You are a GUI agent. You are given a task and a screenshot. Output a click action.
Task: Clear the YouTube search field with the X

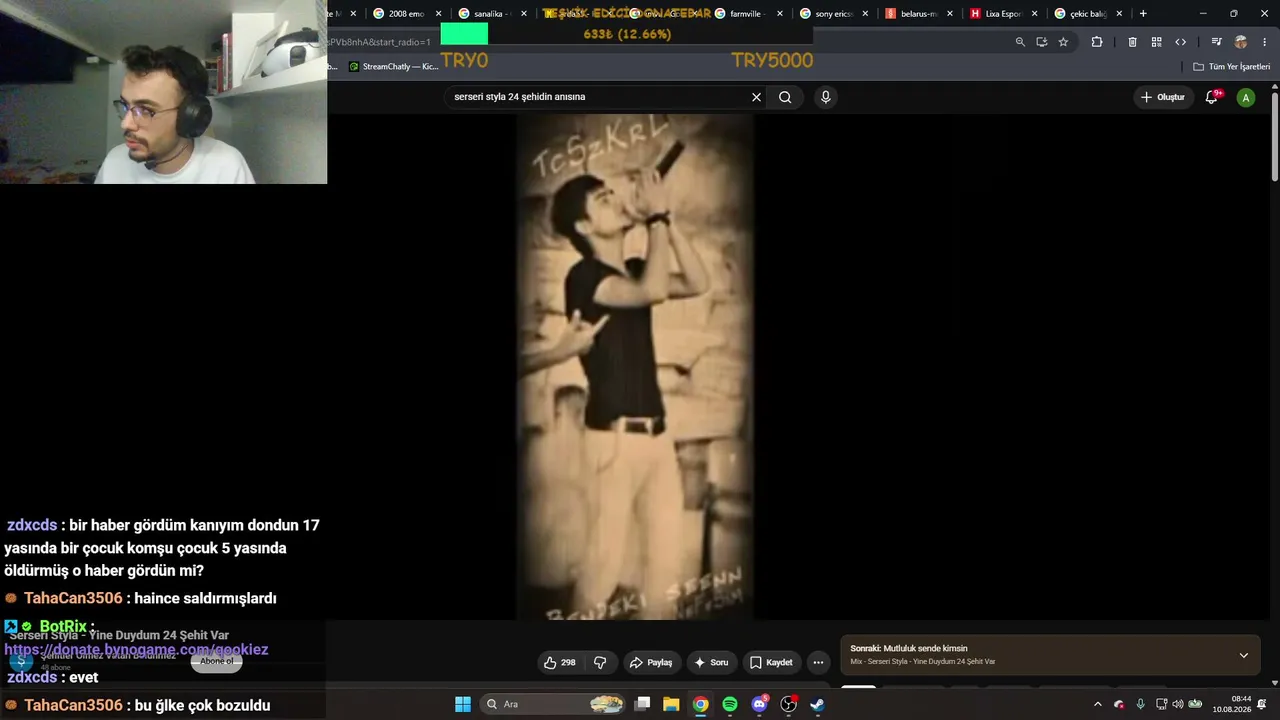coord(756,97)
